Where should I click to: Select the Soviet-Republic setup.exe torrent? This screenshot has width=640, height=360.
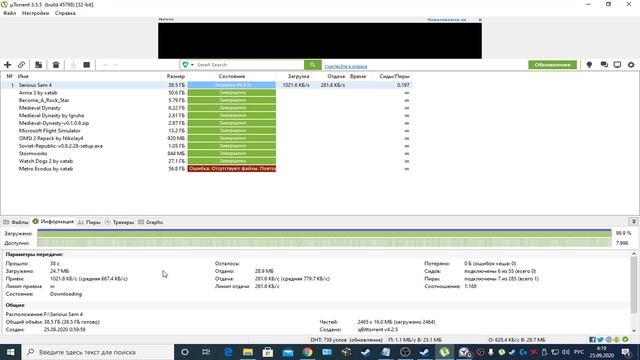click(x=61, y=146)
